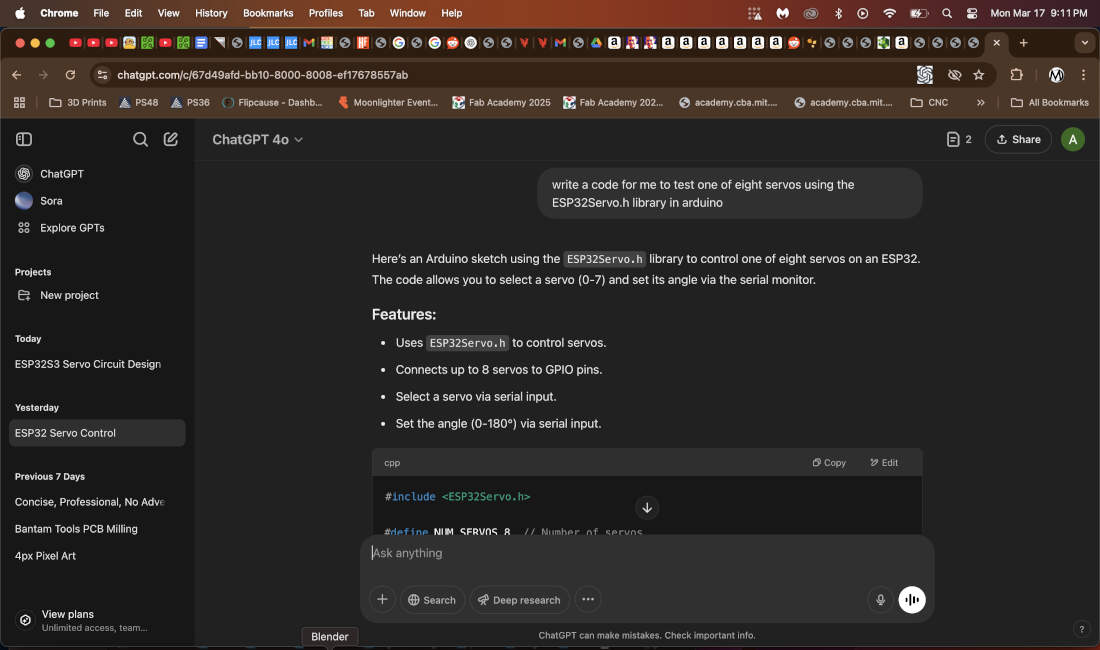Toggle the Search tool in composer
1100x650 pixels.
pyautogui.click(x=432, y=600)
